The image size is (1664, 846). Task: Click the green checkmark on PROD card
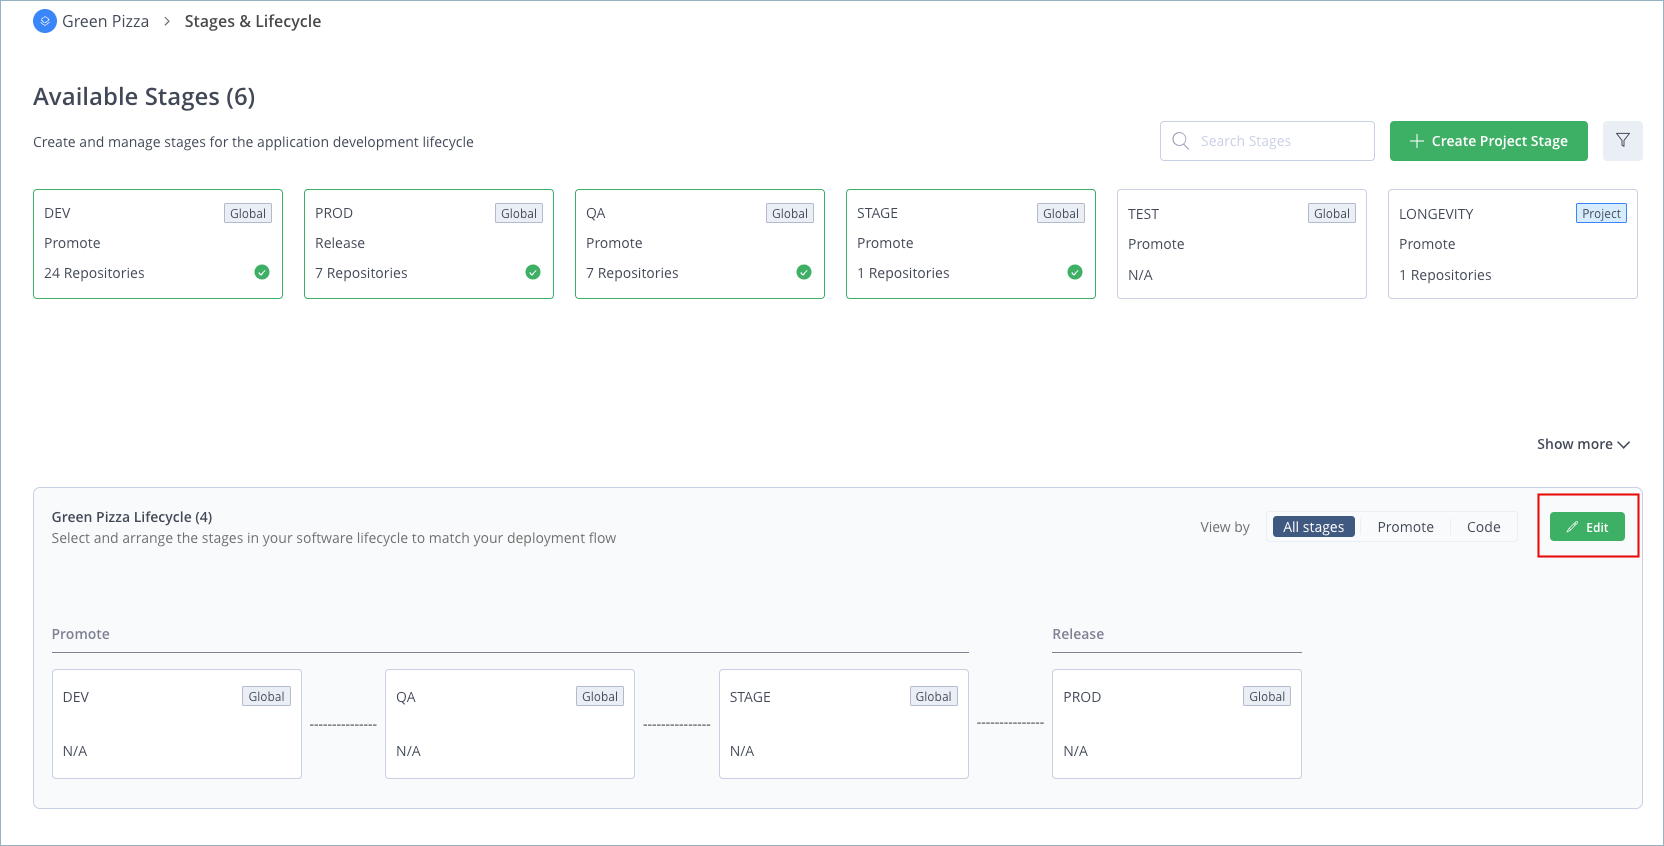click(x=533, y=272)
